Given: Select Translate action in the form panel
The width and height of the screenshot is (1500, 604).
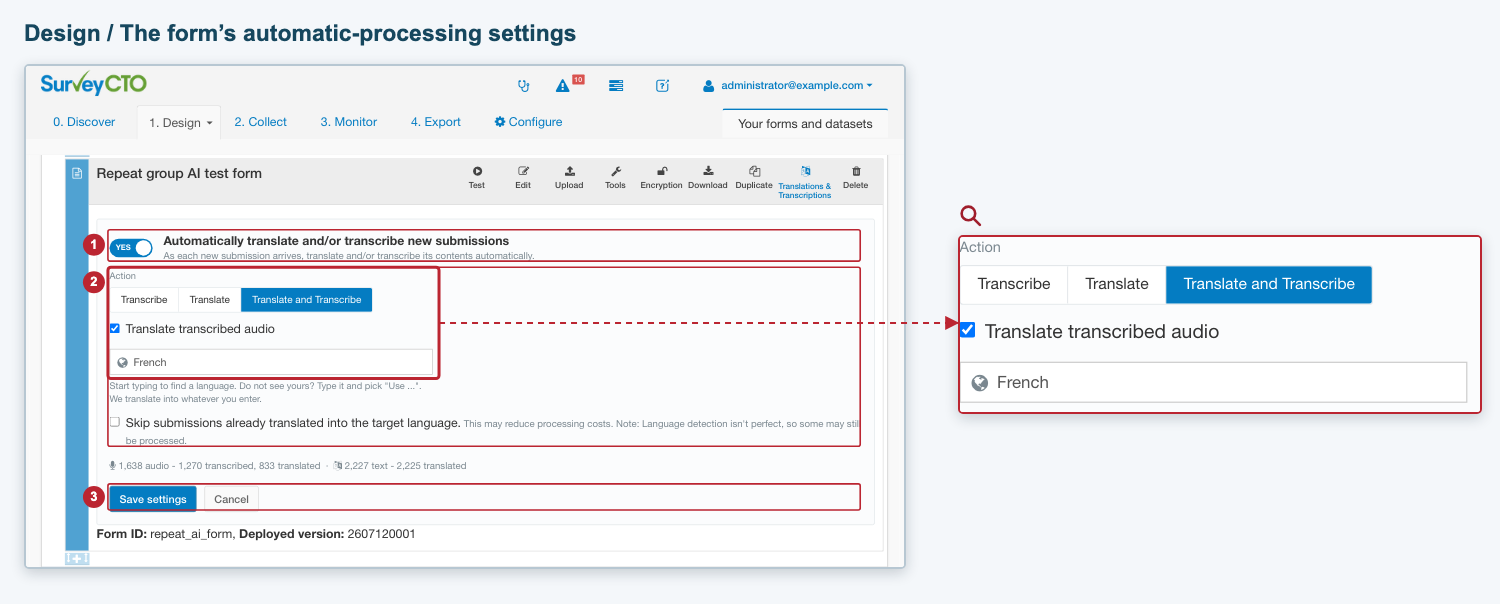Looking at the screenshot, I should coord(210,300).
